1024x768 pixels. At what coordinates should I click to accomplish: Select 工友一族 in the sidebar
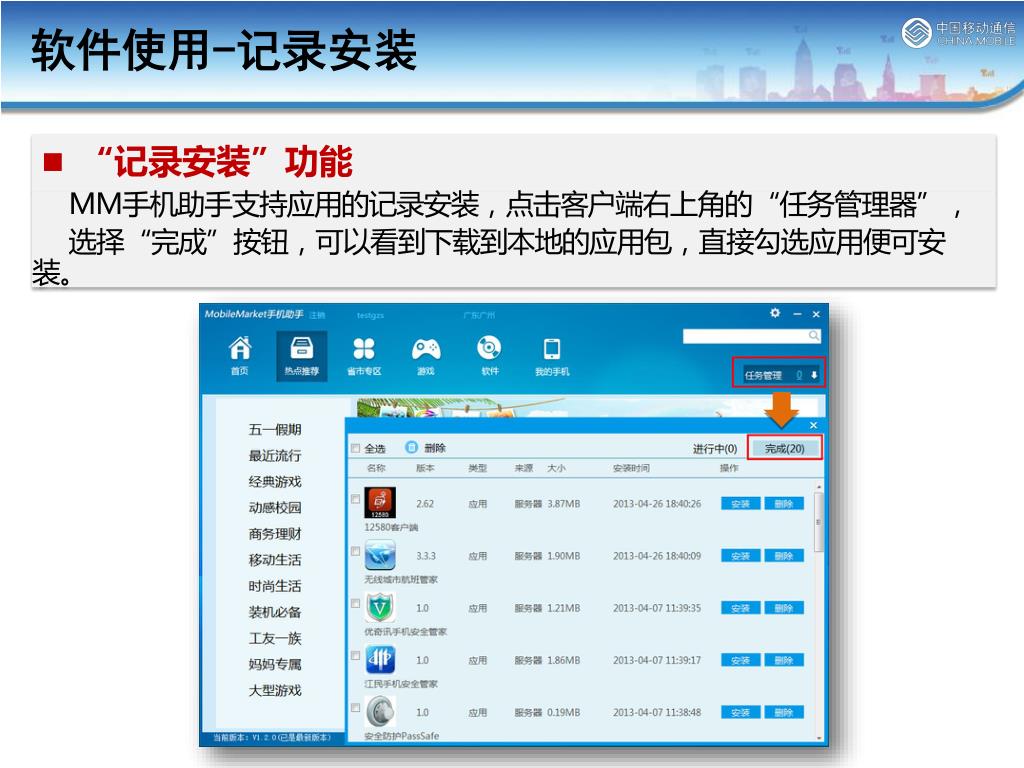(275, 638)
